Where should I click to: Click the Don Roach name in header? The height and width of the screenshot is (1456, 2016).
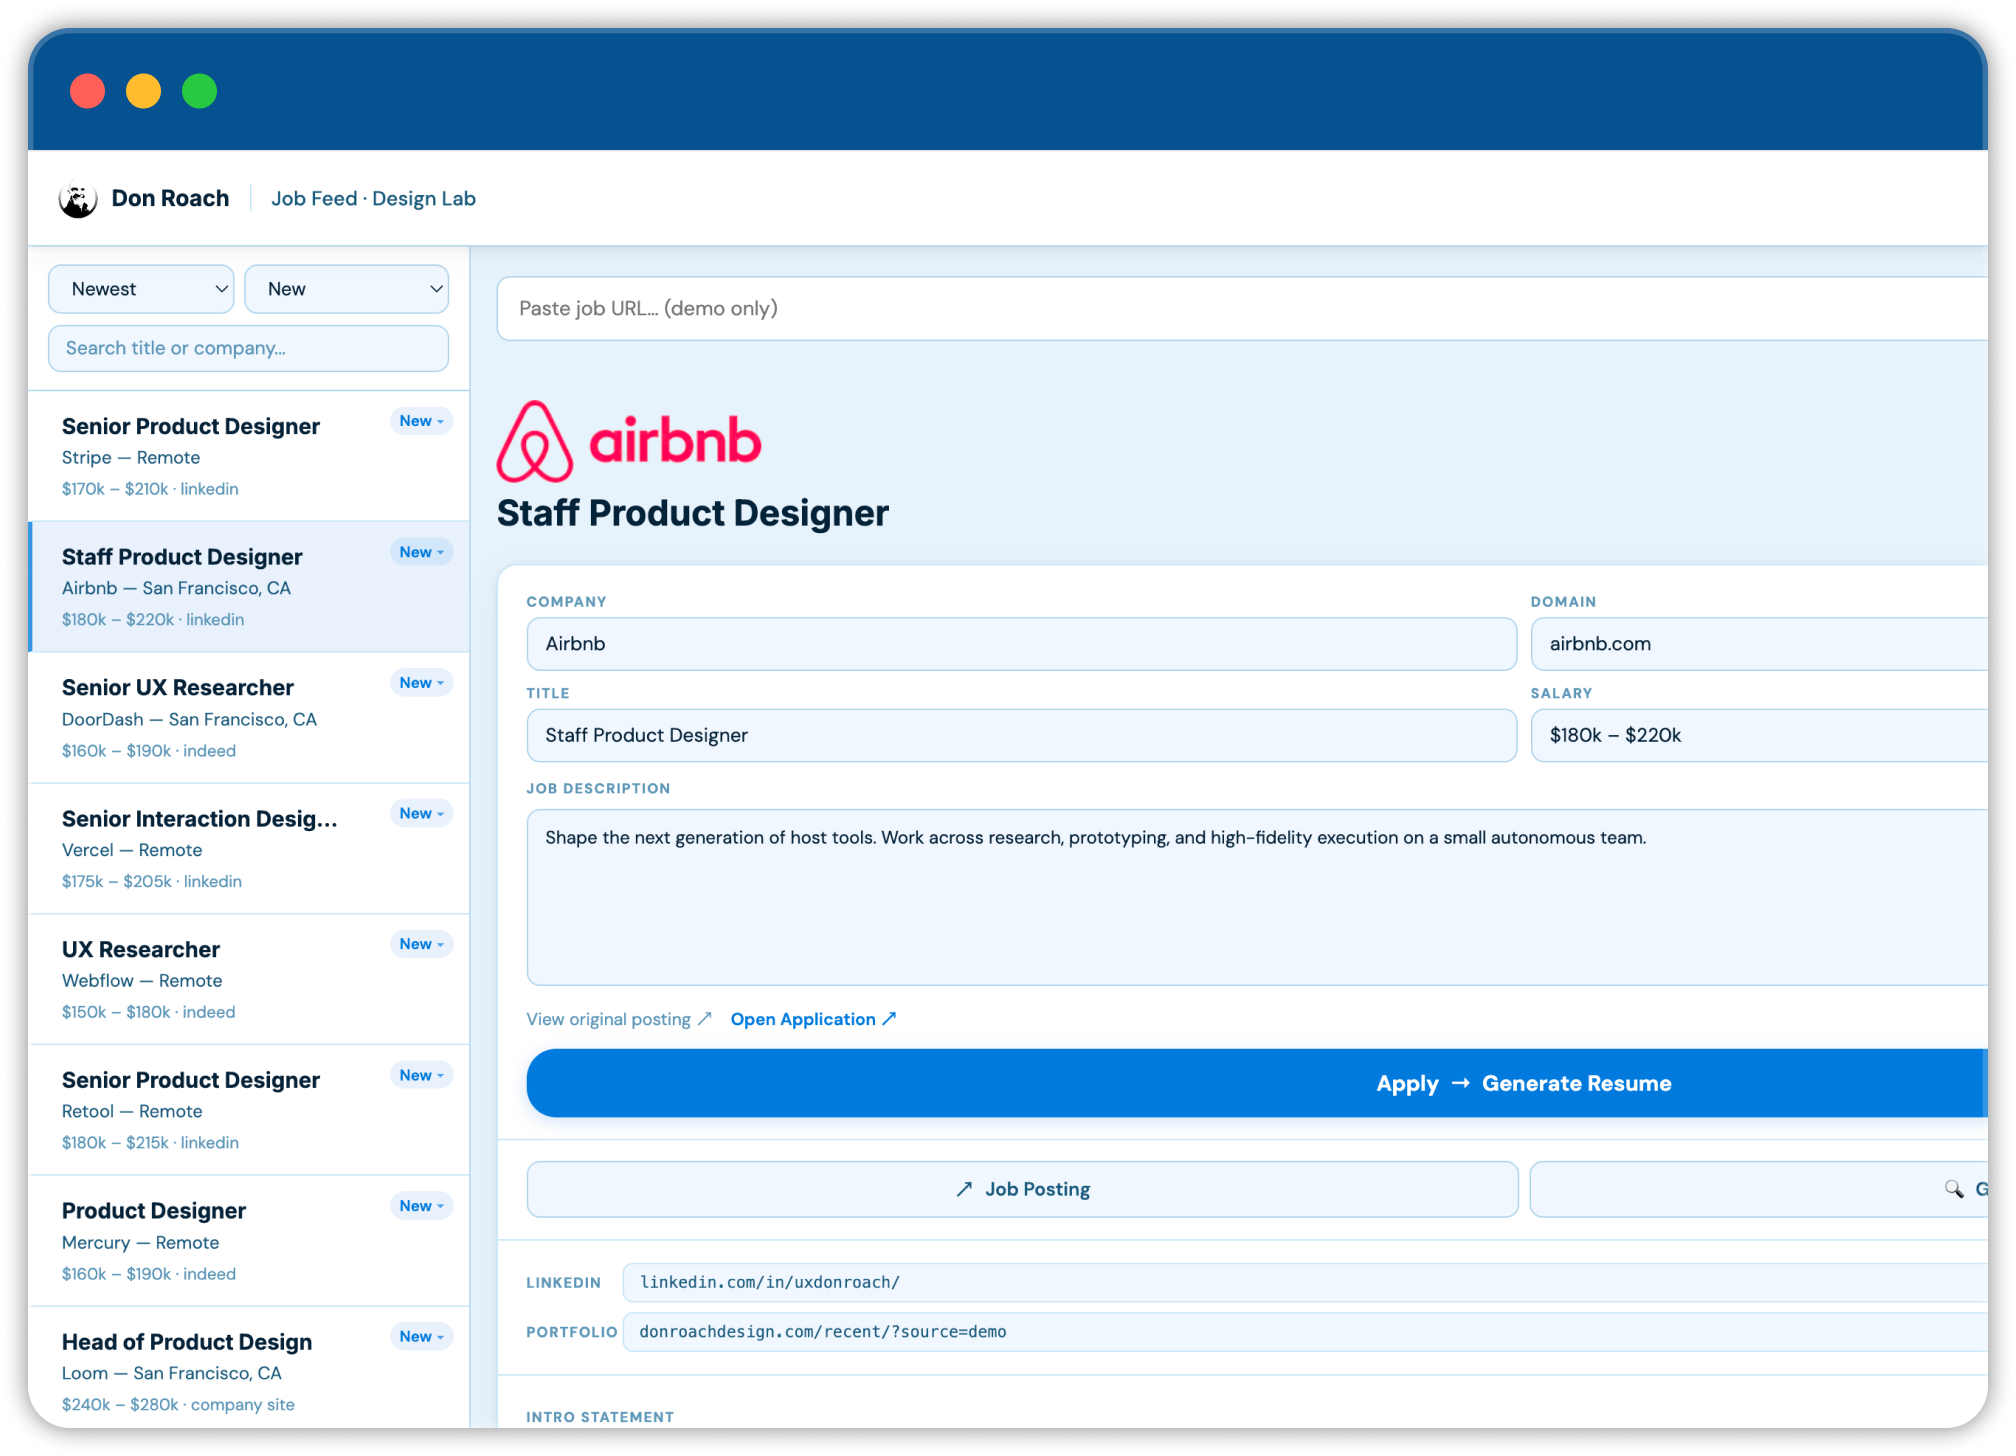(170, 199)
